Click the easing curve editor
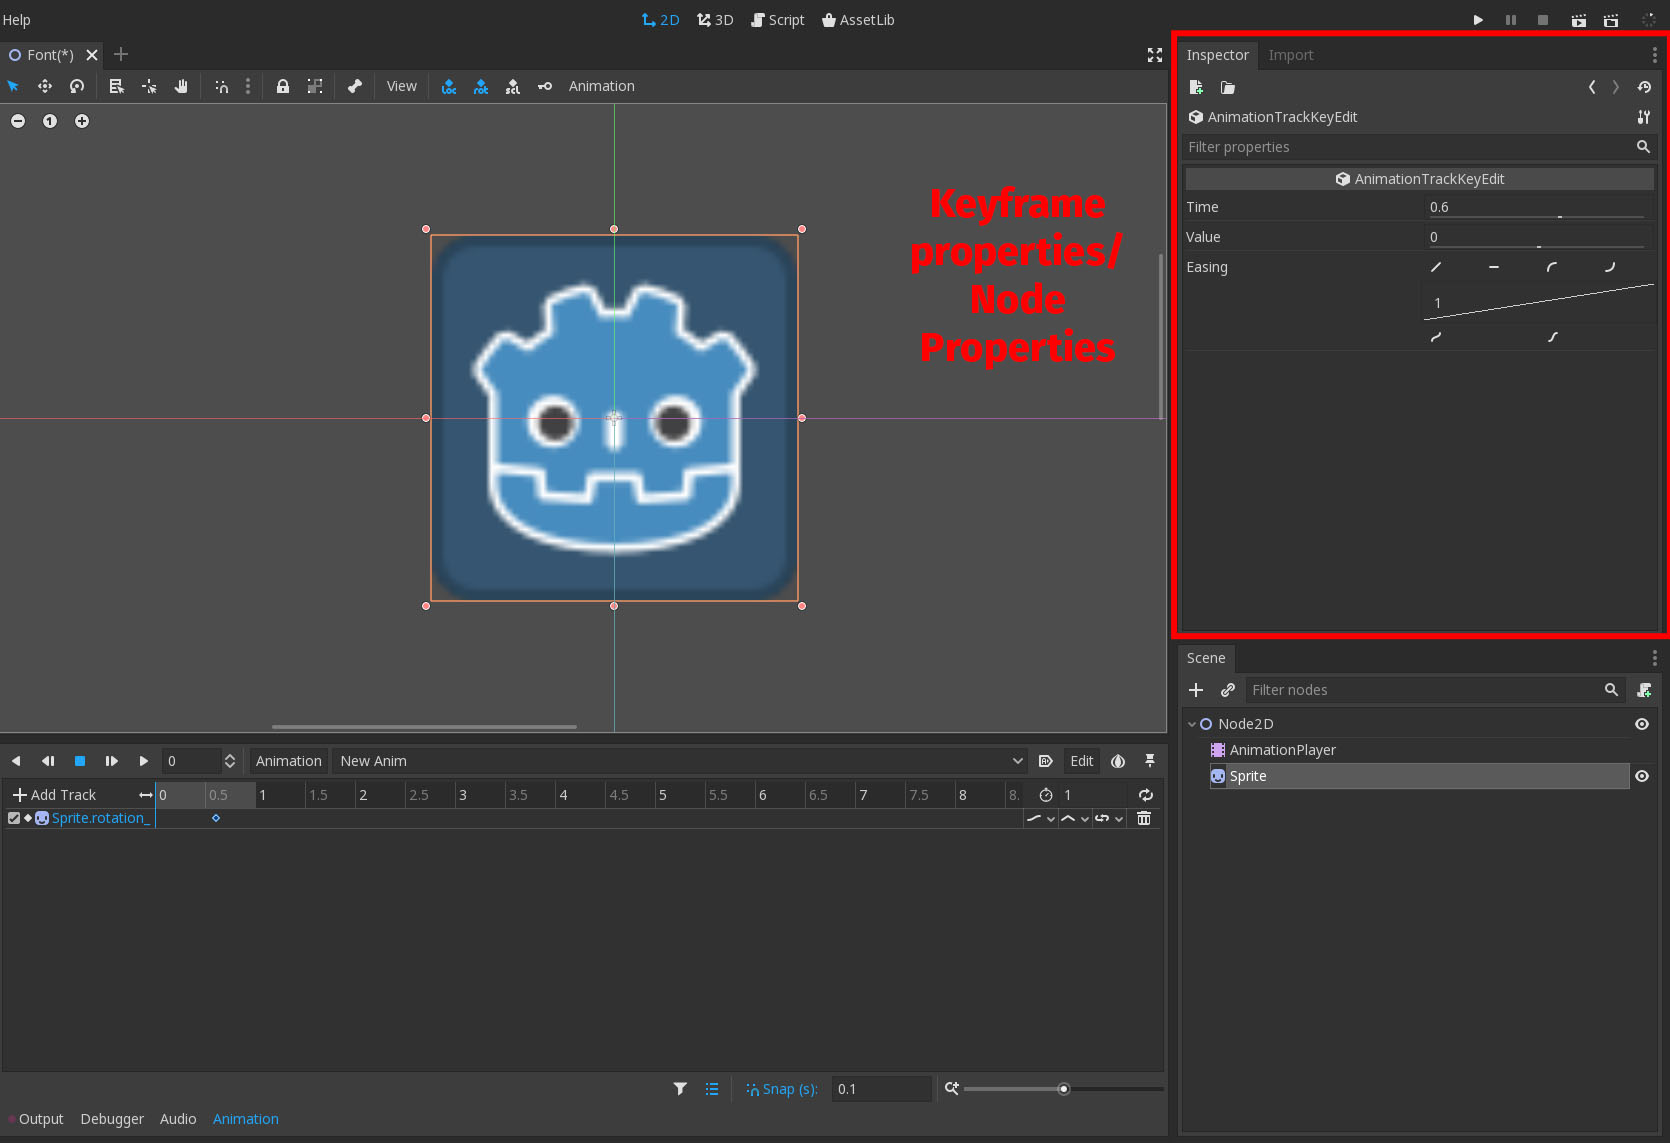This screenshot has width=1670, height=1143. click(x=1538, y=303)
